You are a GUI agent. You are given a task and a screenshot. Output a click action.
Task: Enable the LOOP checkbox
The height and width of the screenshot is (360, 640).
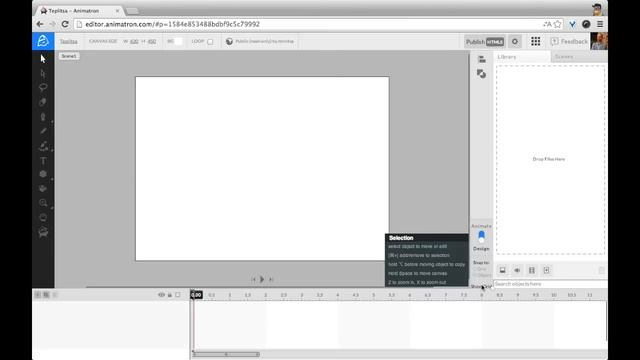pos(210,42)
